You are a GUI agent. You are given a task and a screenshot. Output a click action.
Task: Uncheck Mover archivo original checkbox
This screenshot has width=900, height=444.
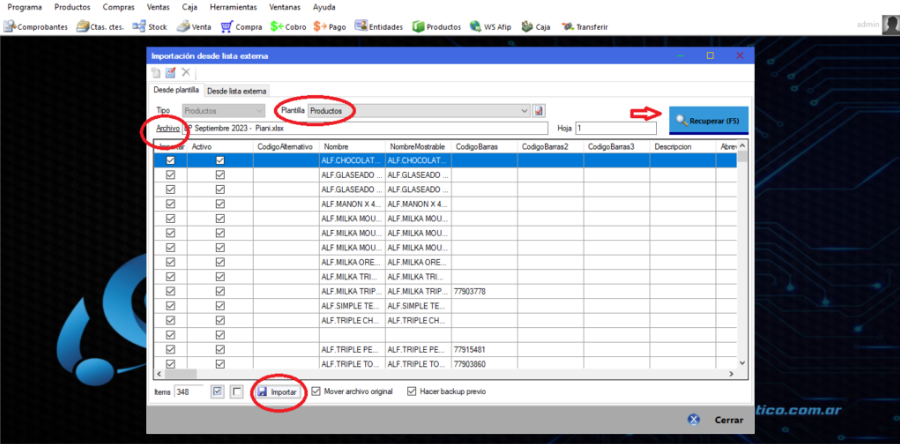(317, 391)
